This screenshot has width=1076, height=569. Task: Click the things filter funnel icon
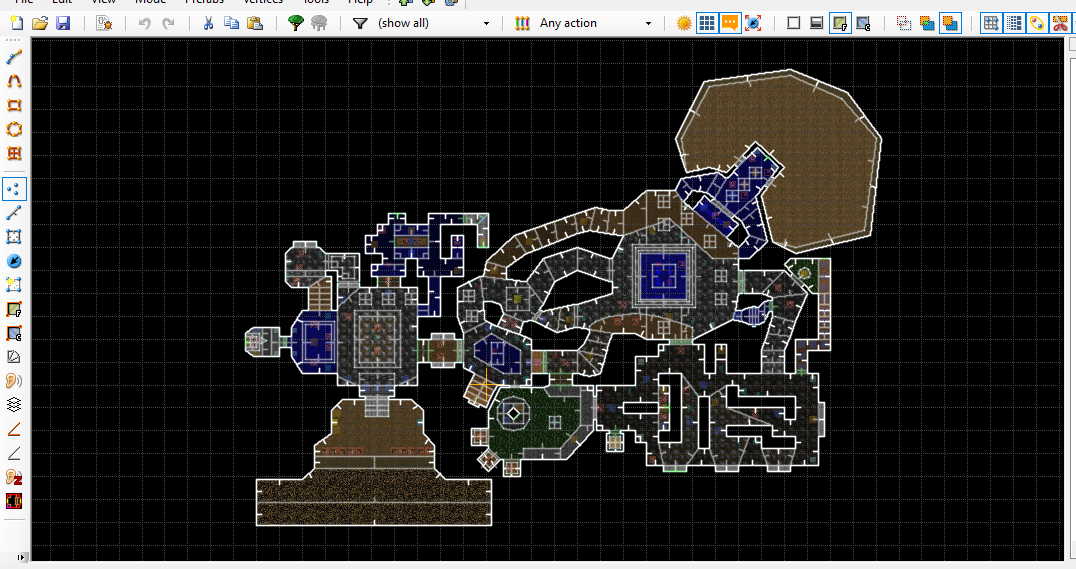click(x=360, y=23)
